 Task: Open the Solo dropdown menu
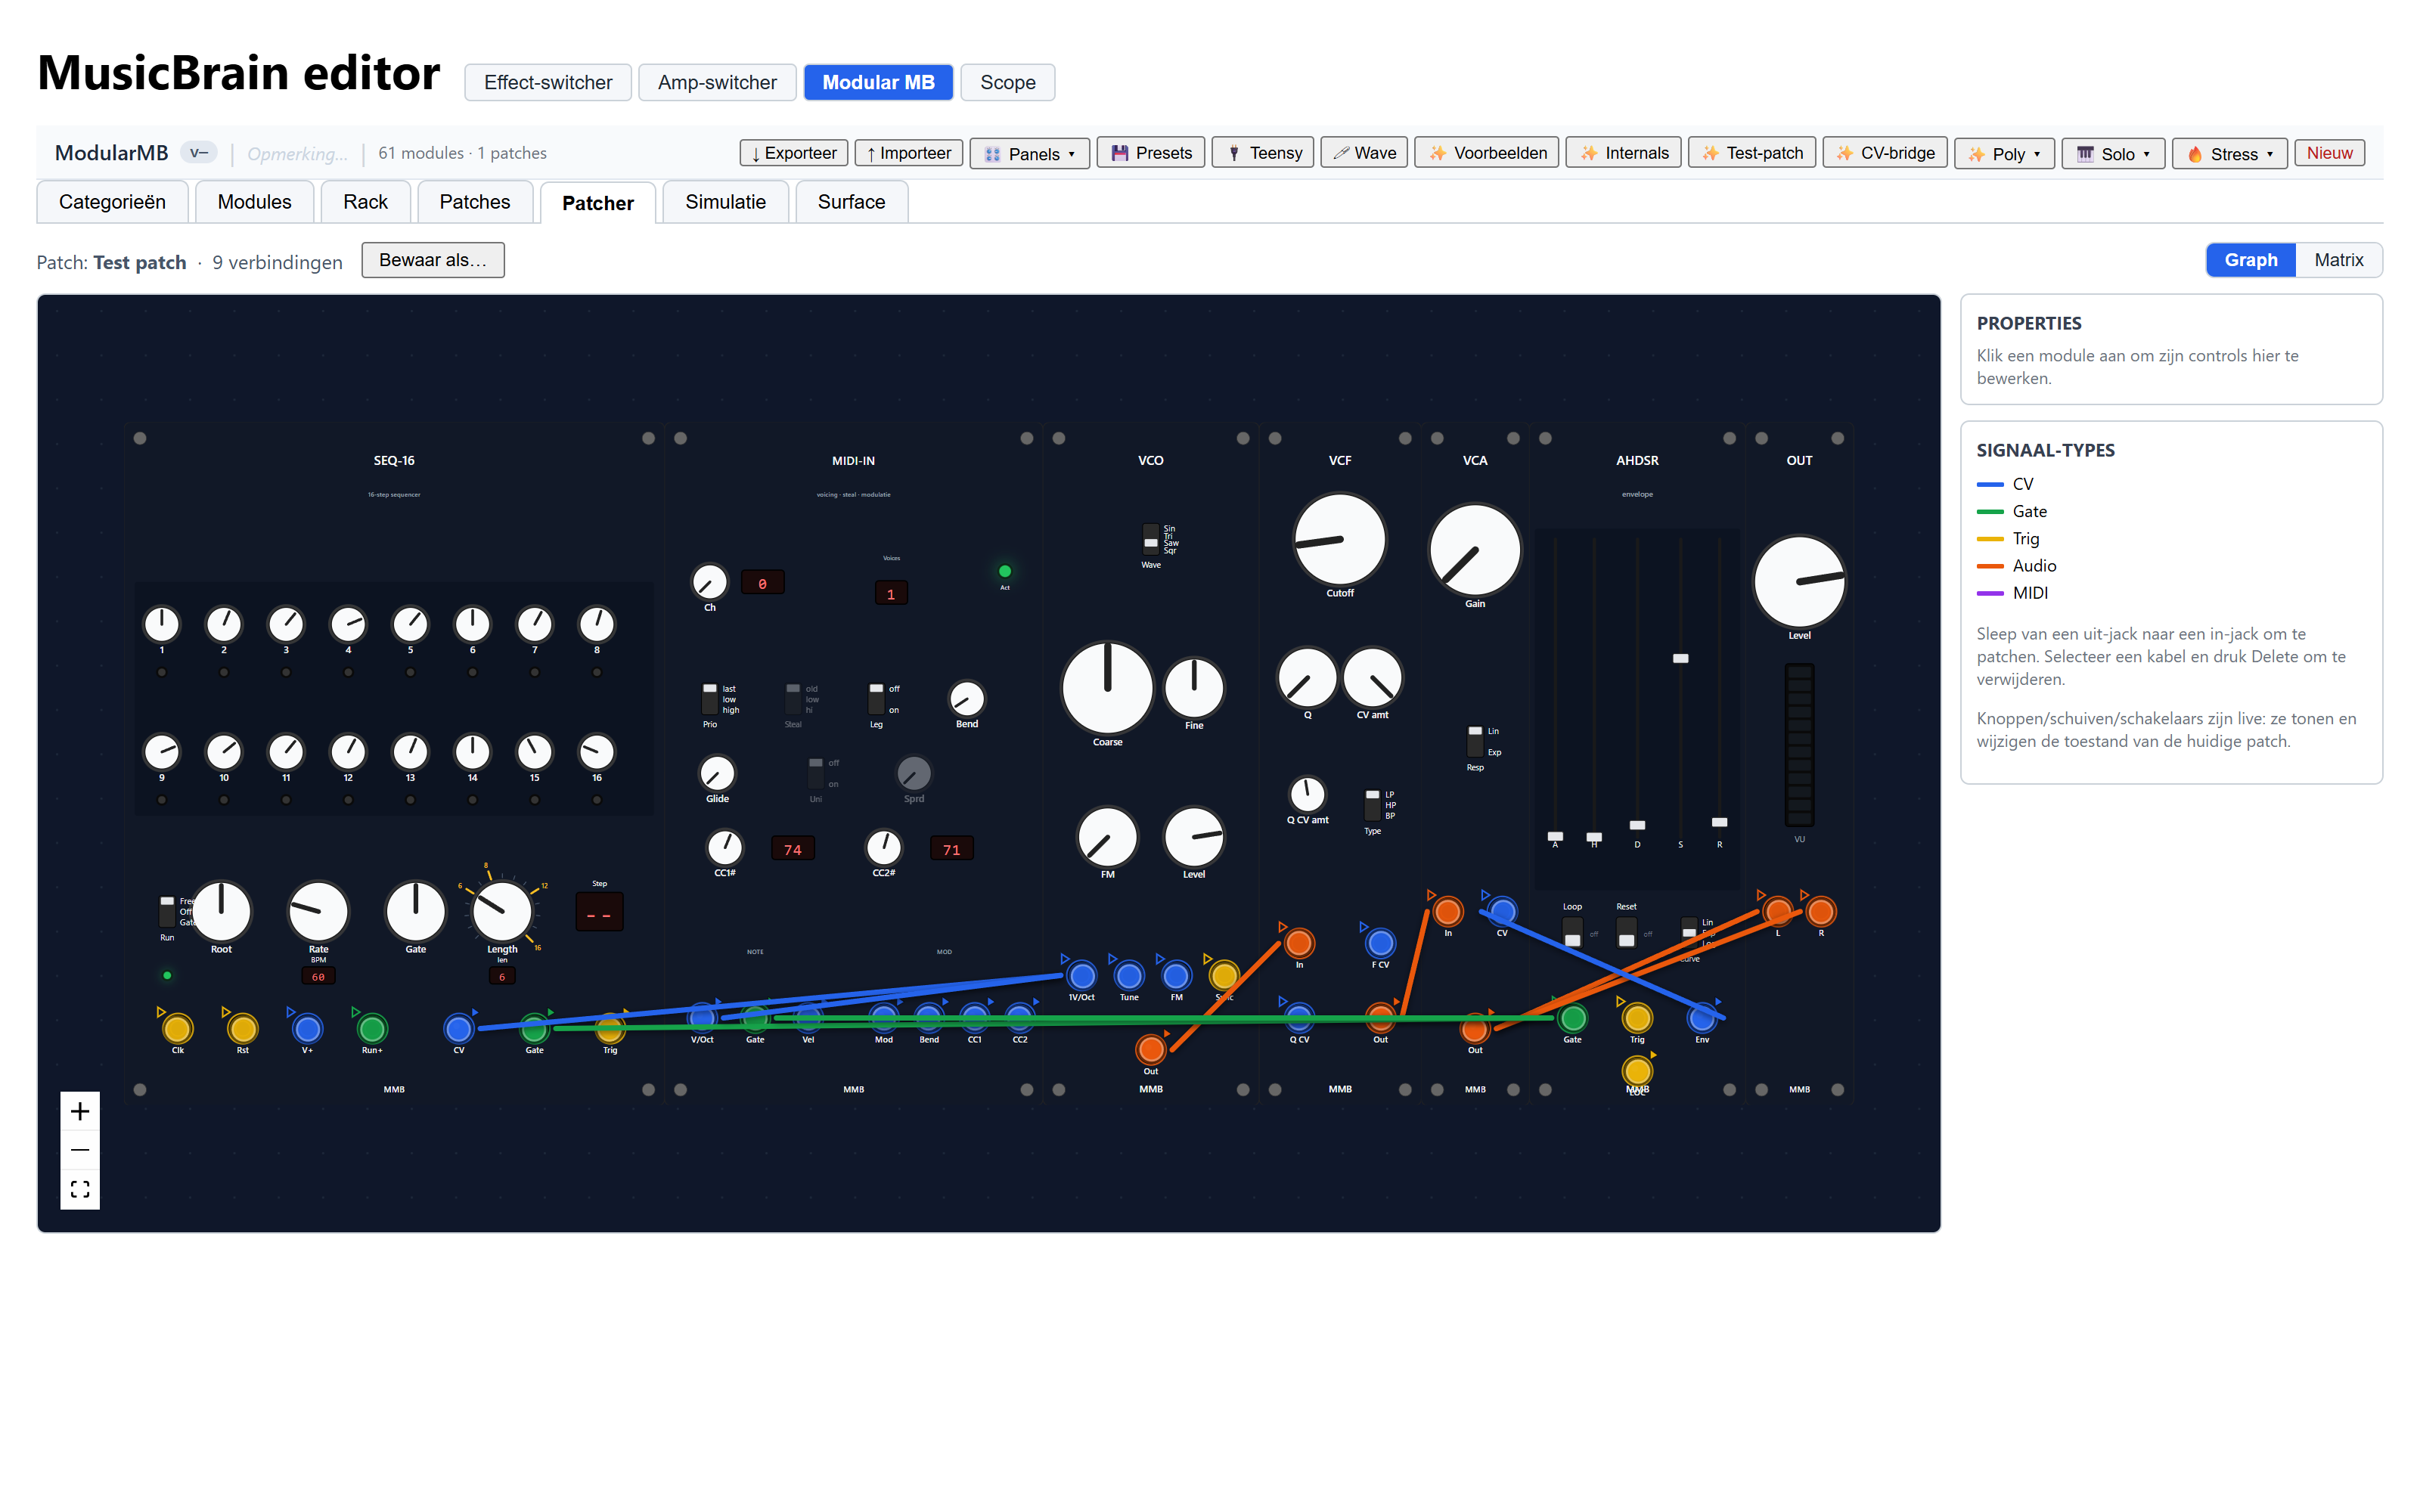click(2113, 153)
